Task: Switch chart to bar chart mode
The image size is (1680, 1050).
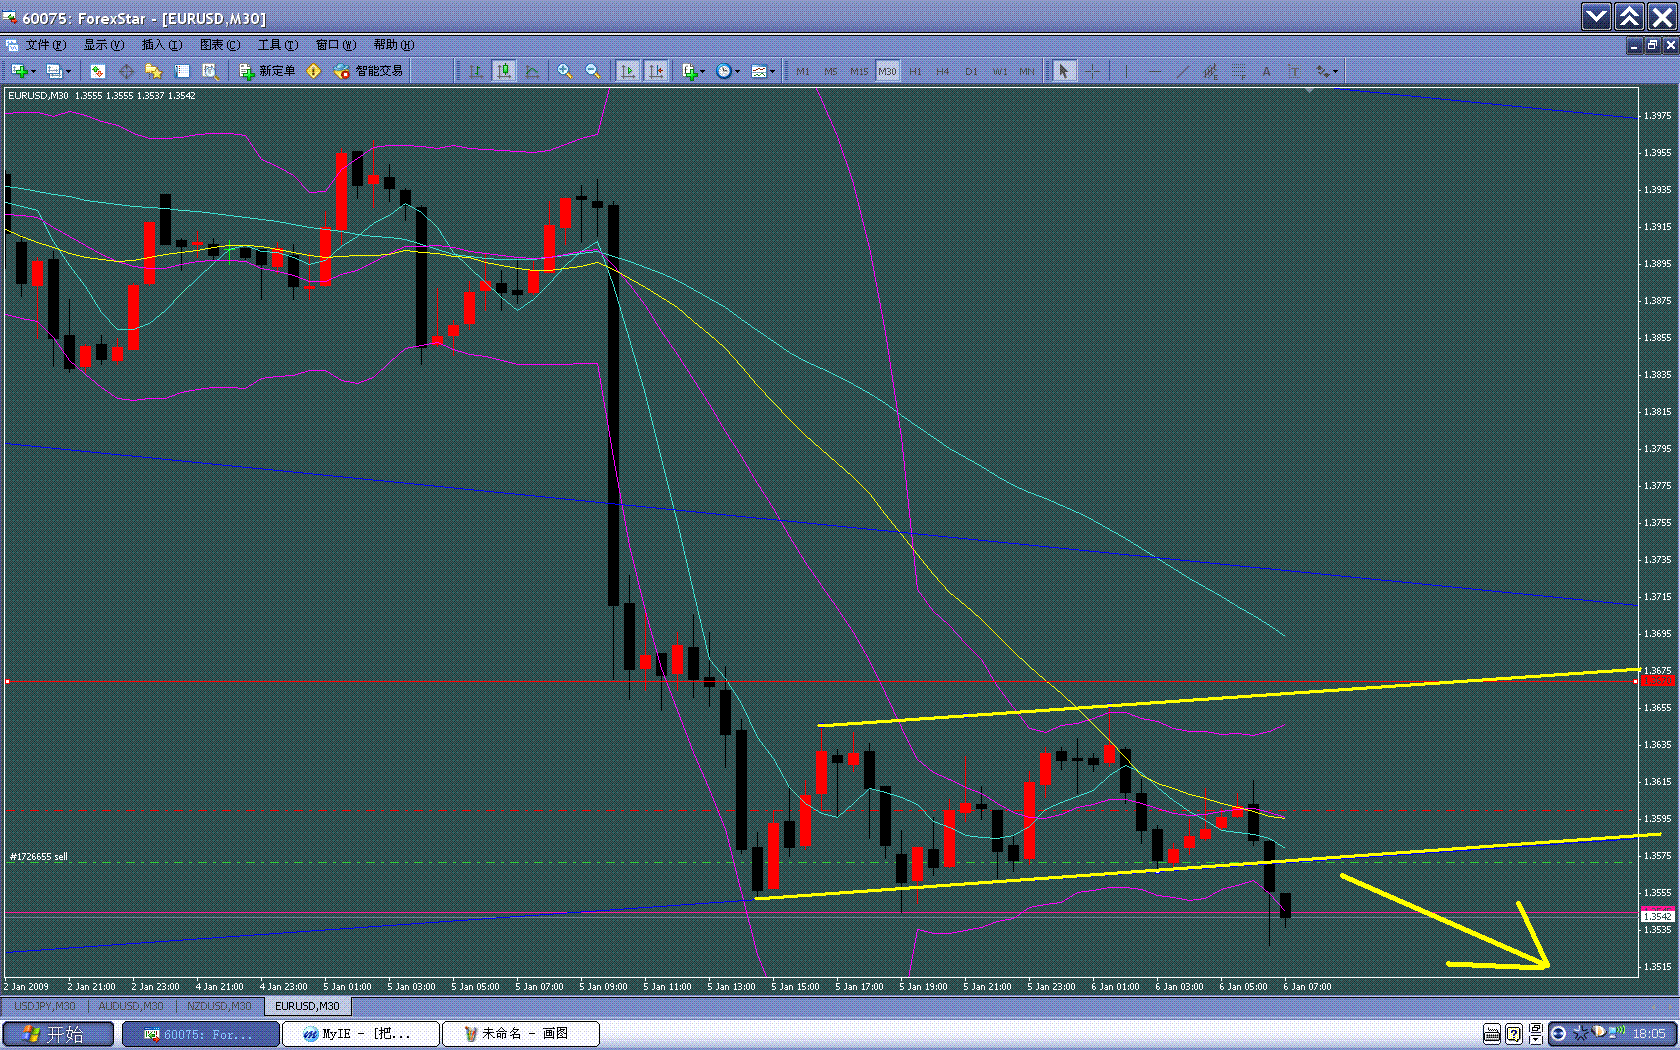Action: (x=476, y=71)
